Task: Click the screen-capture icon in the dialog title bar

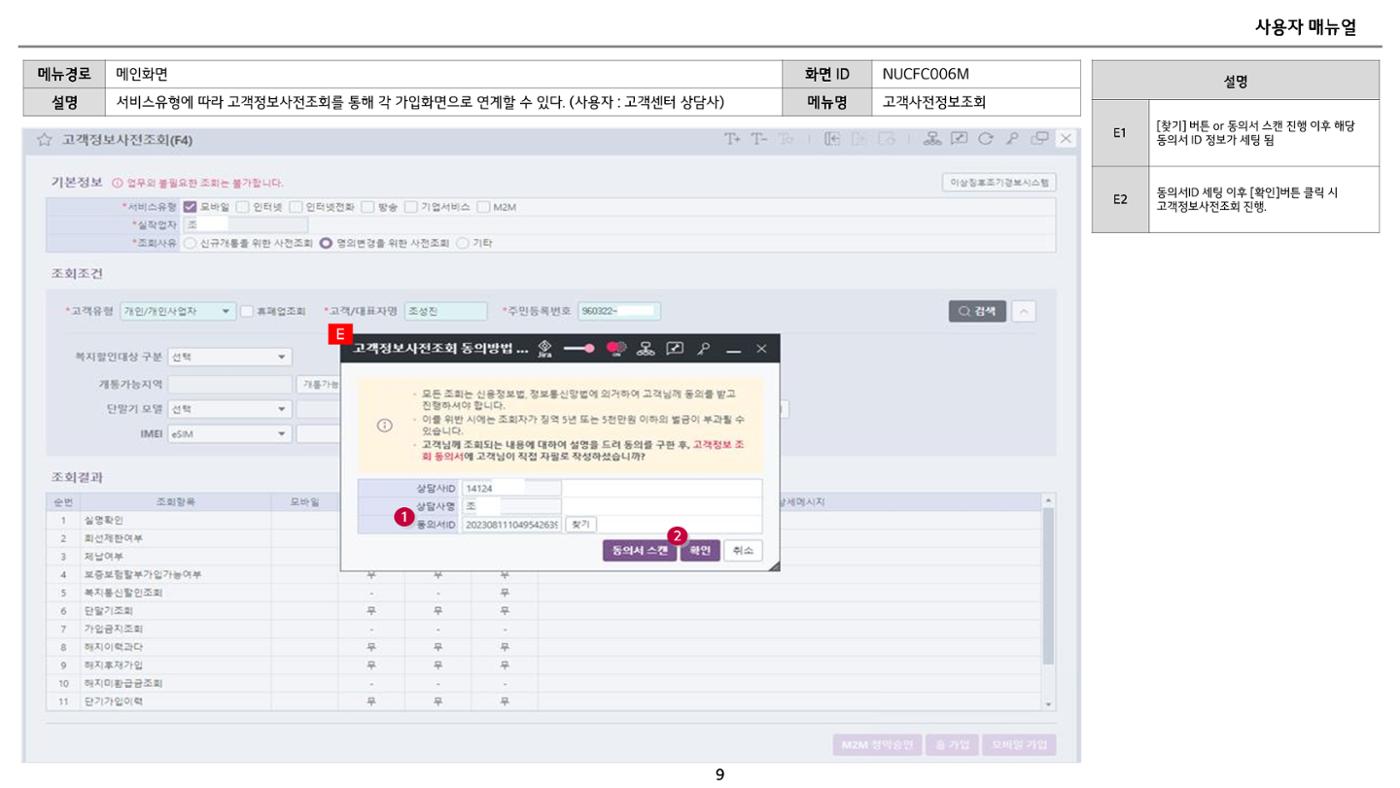Action: pyautogui.click(x=675, y=347)
